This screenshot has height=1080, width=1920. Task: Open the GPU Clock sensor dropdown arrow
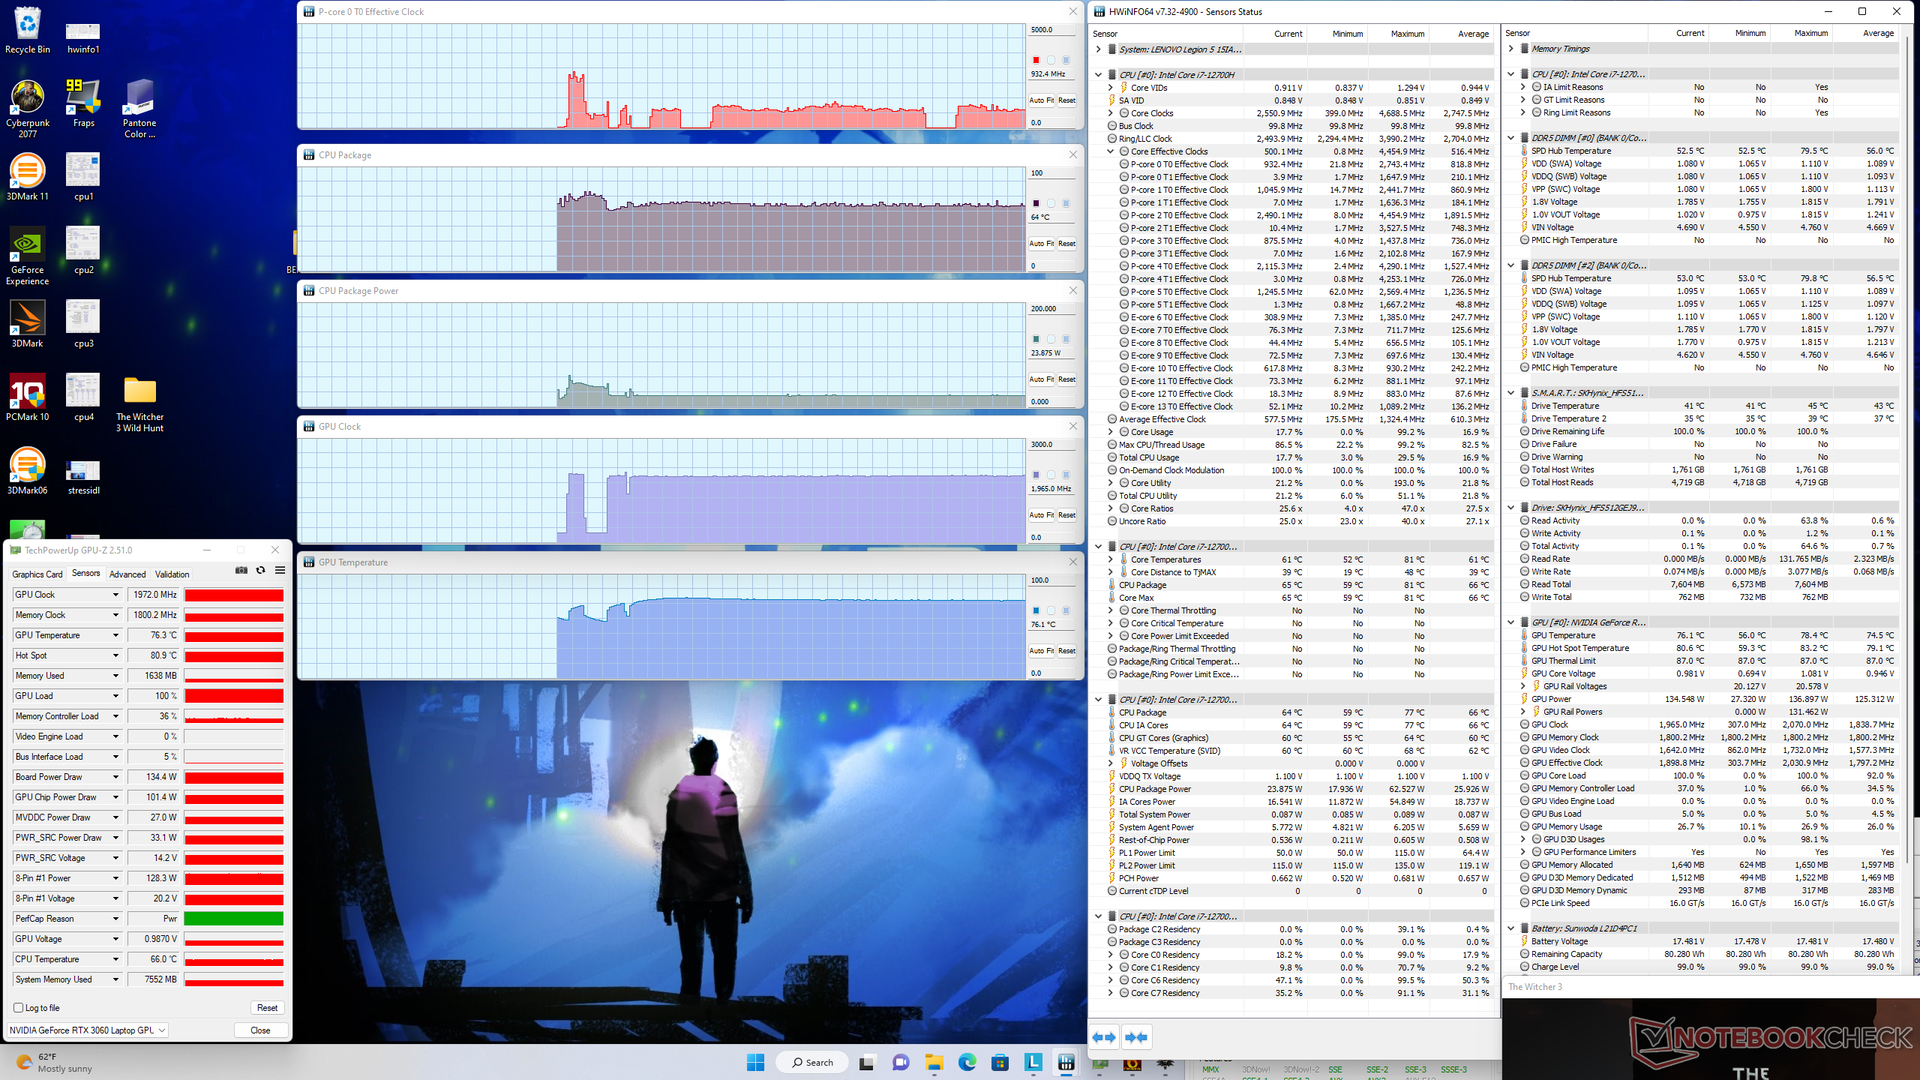point(116,595)
